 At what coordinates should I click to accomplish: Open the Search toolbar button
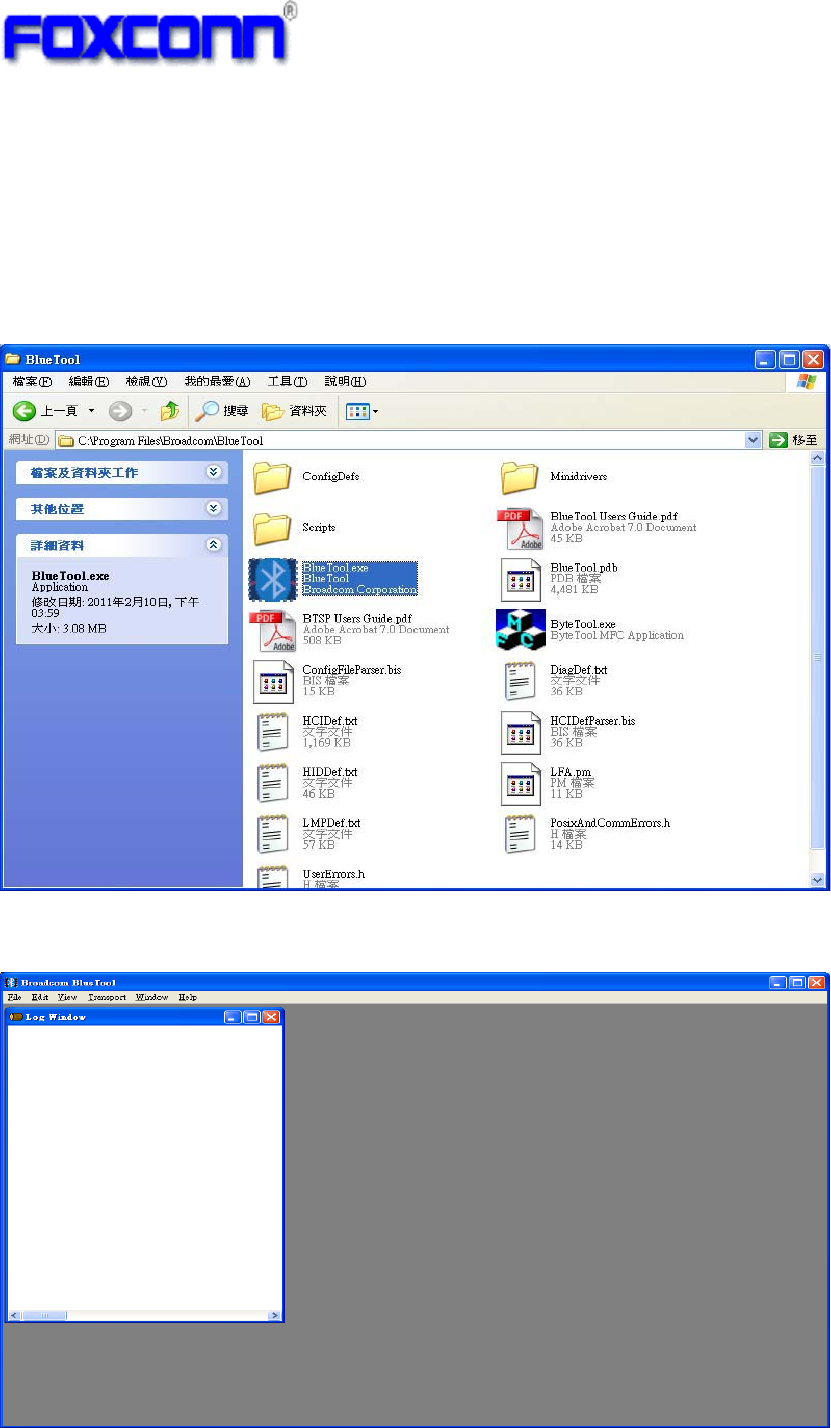(222, 411)
